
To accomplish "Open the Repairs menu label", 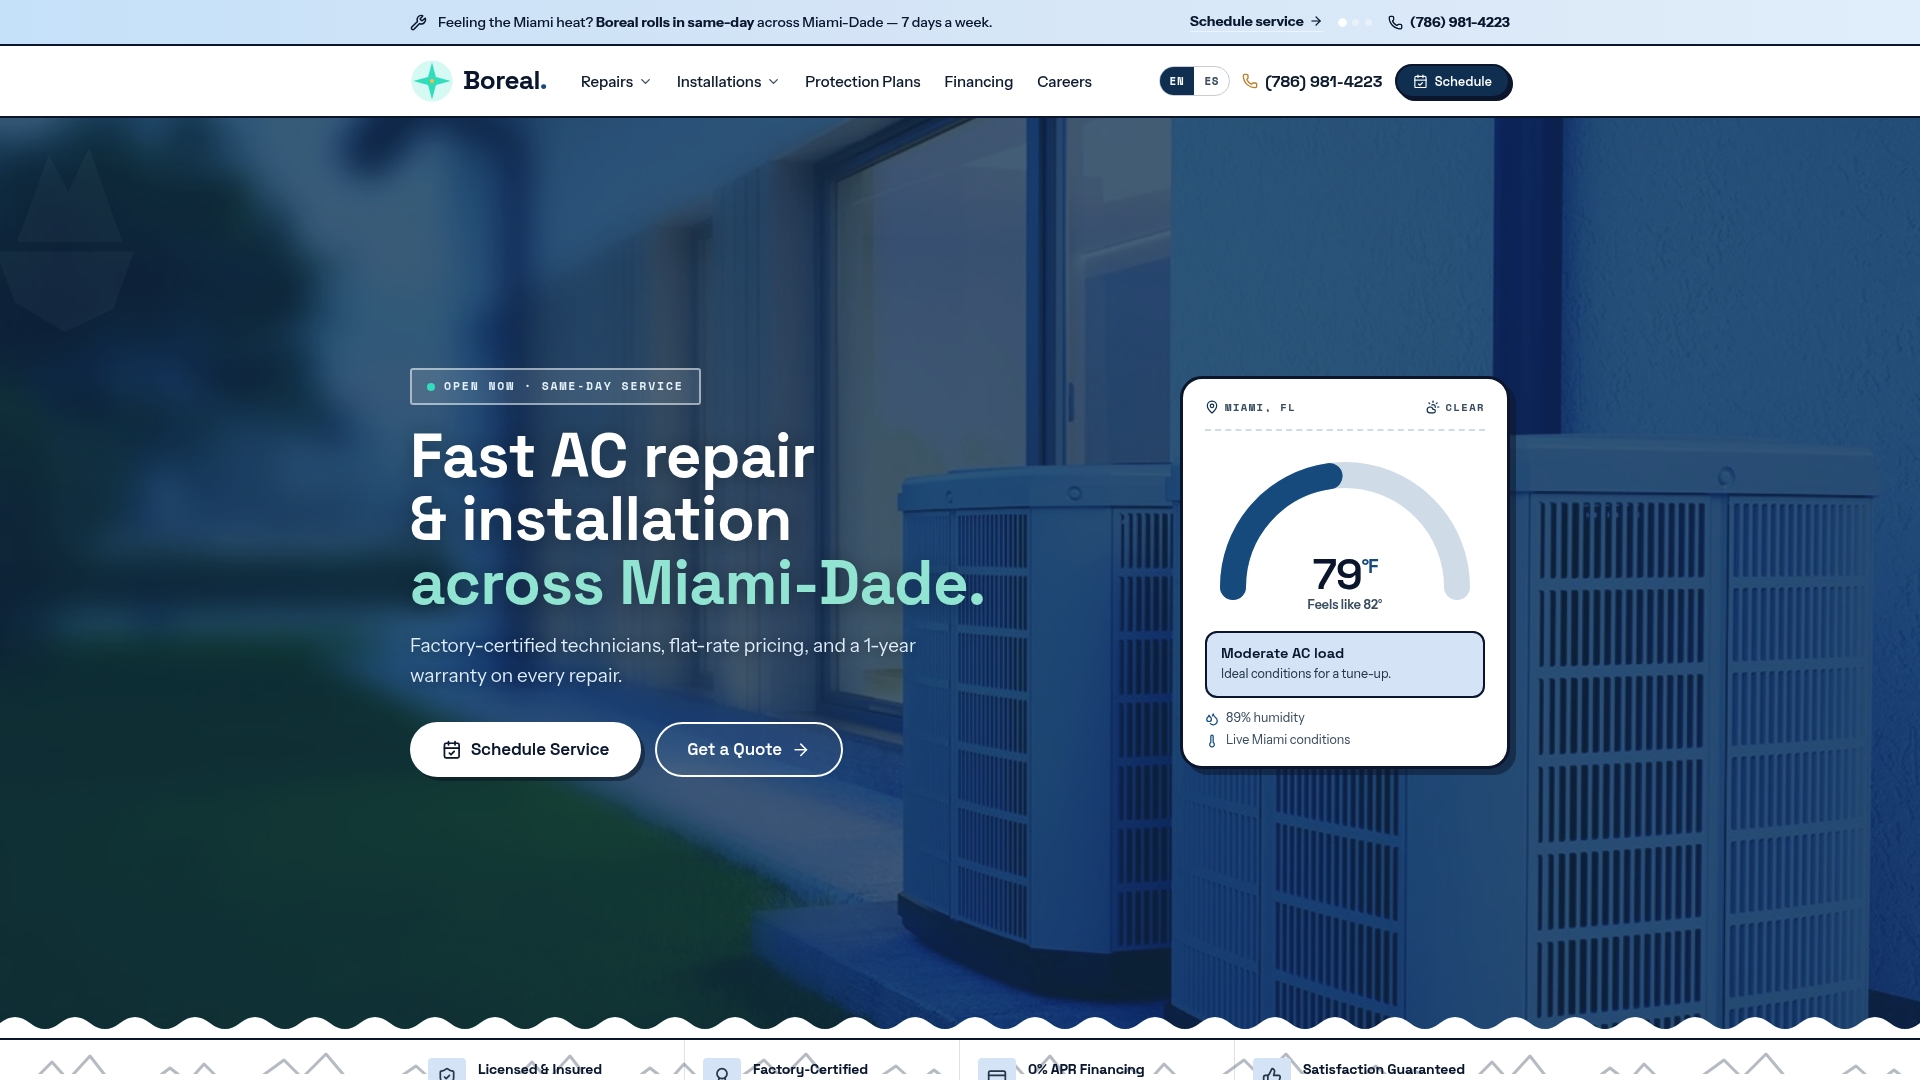I will click(607, 82).
